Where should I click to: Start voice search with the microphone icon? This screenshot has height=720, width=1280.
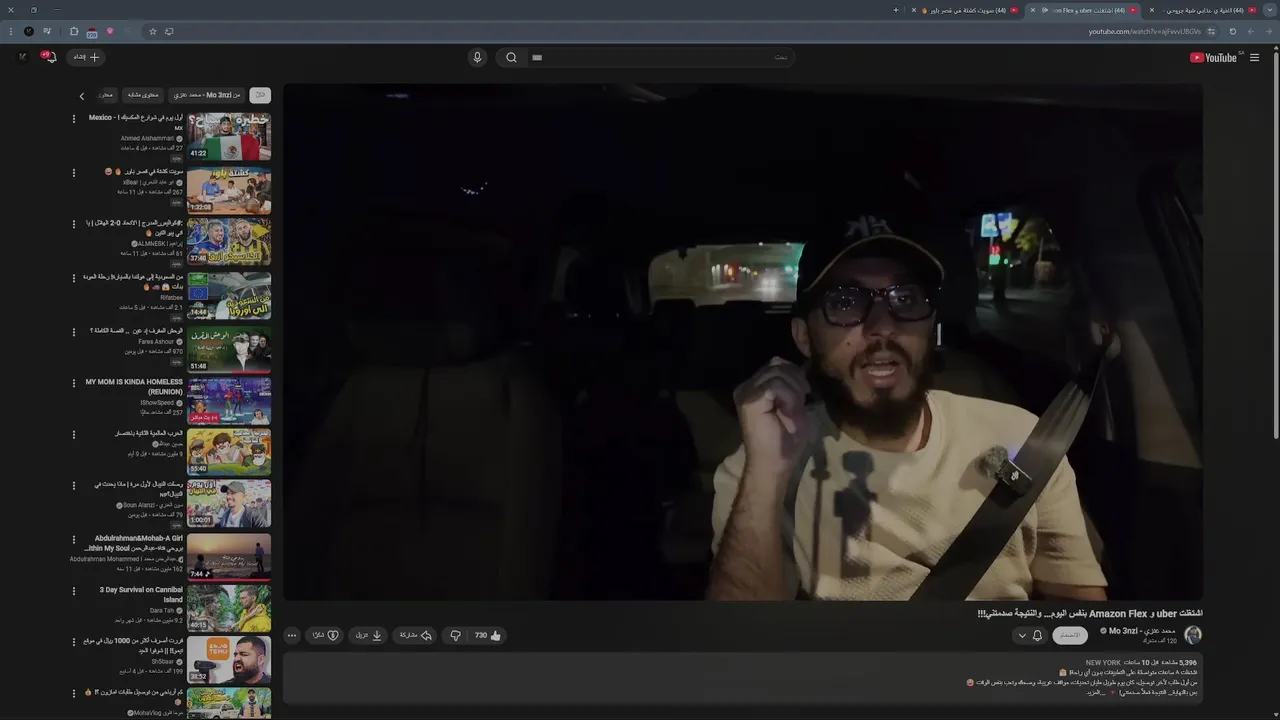click(x=477, y=57)
